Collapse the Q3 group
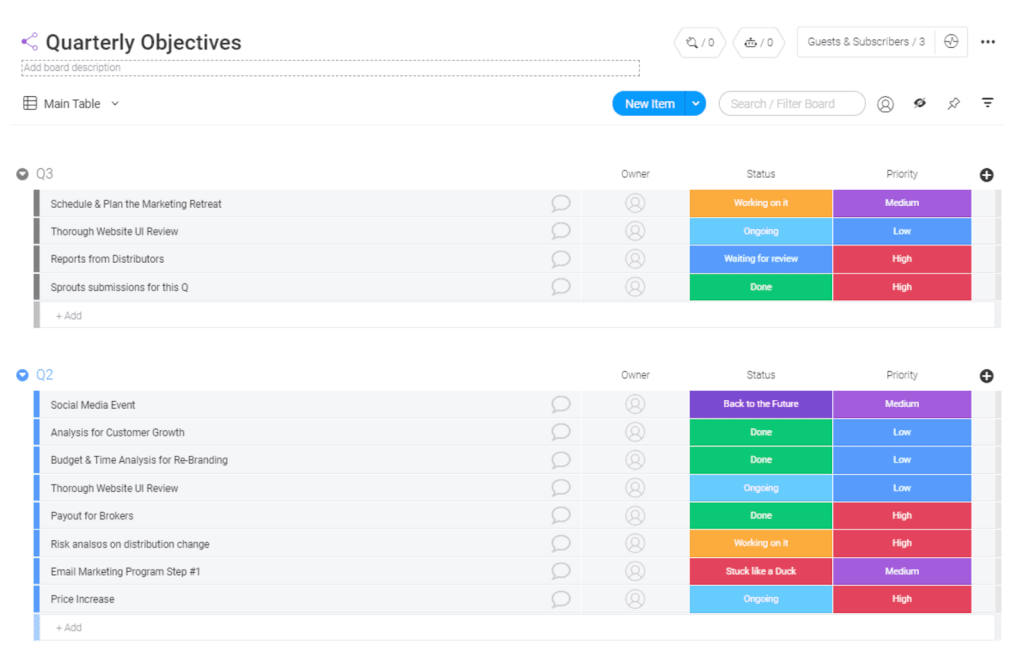The height and width of the screenshot is (661, 1024). tap(22, 174)
